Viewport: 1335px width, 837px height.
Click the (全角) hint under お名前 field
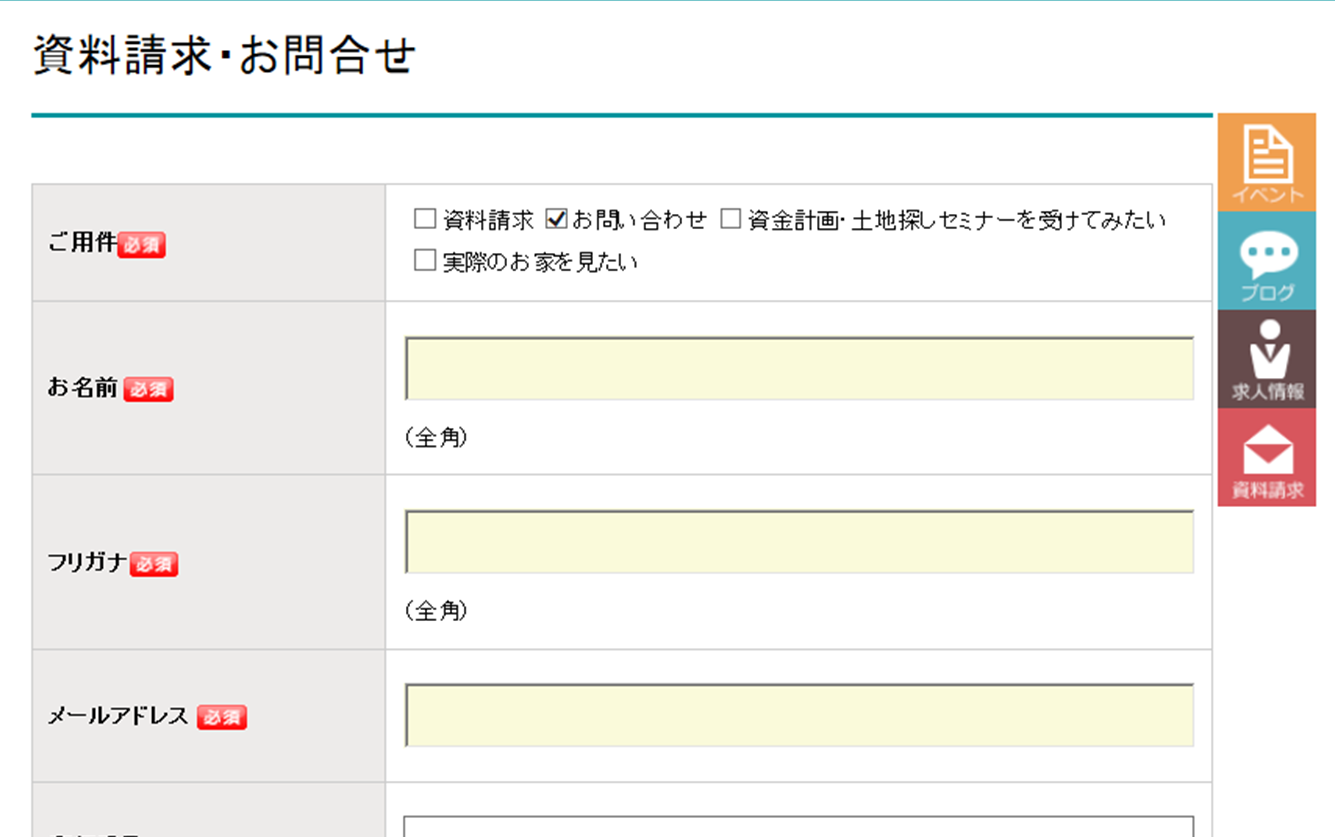436,437
